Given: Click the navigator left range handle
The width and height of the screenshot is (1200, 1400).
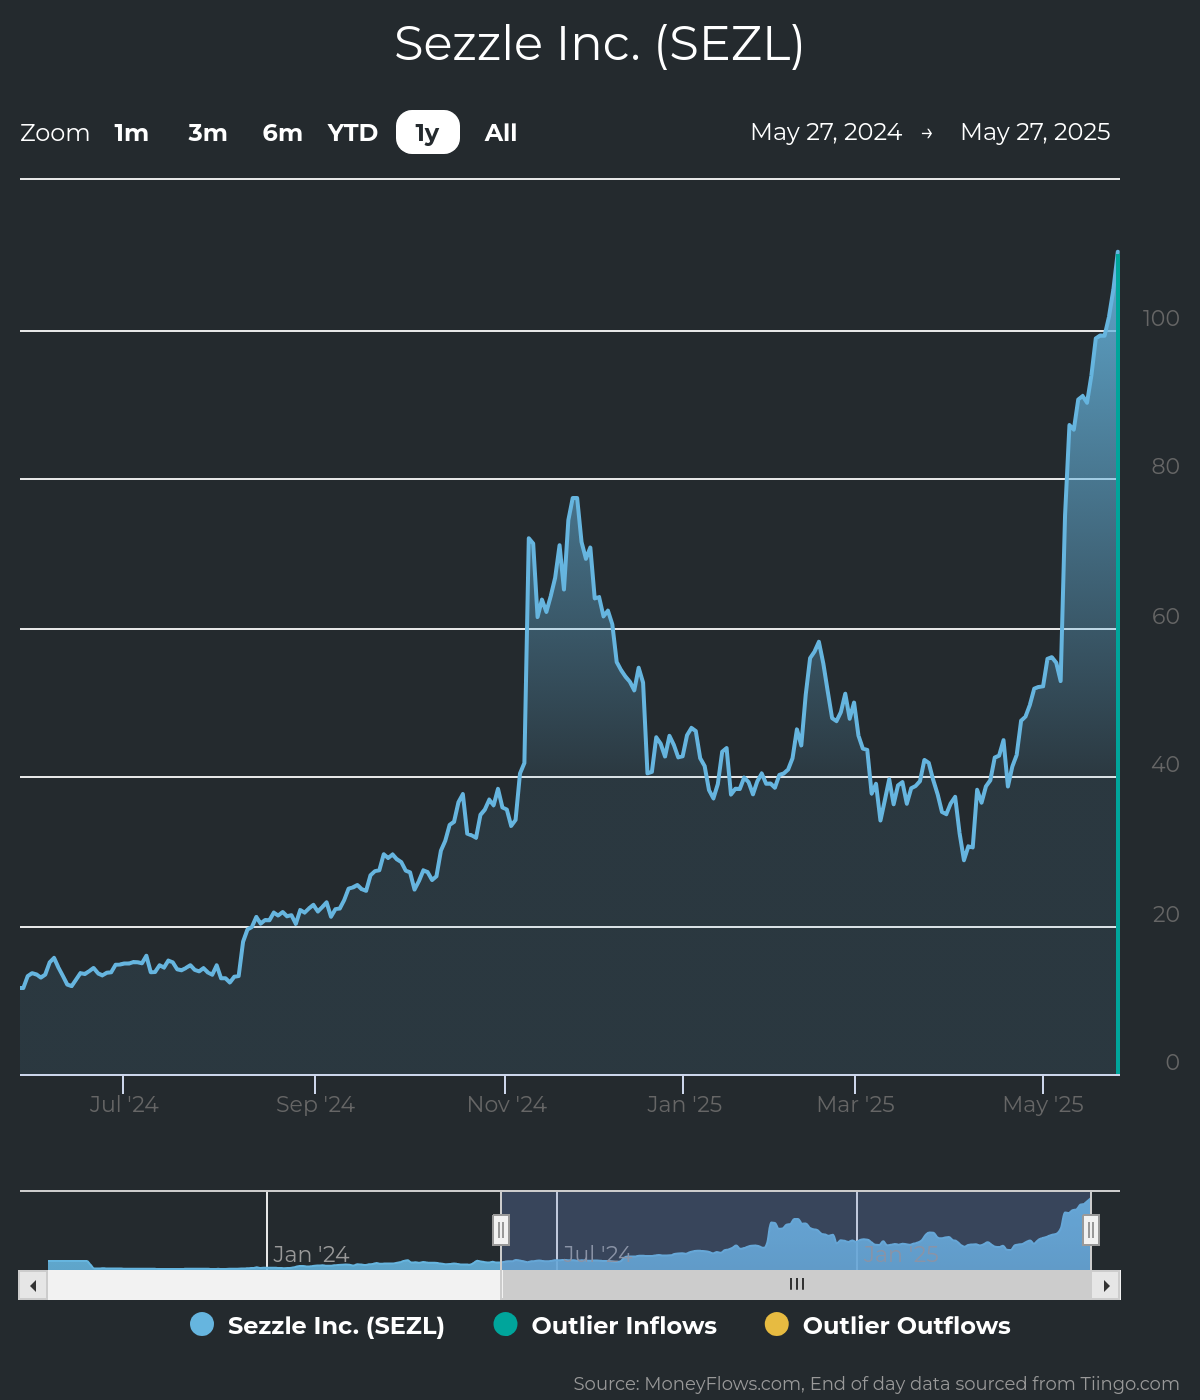Looking at the screenshot, I should click(501, 1230).
